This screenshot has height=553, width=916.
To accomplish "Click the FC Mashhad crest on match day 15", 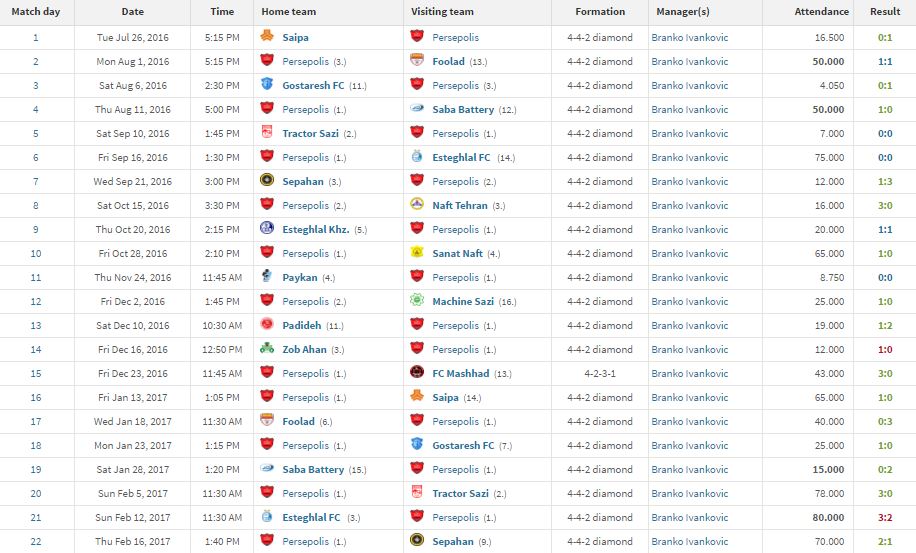I will 417,372.
